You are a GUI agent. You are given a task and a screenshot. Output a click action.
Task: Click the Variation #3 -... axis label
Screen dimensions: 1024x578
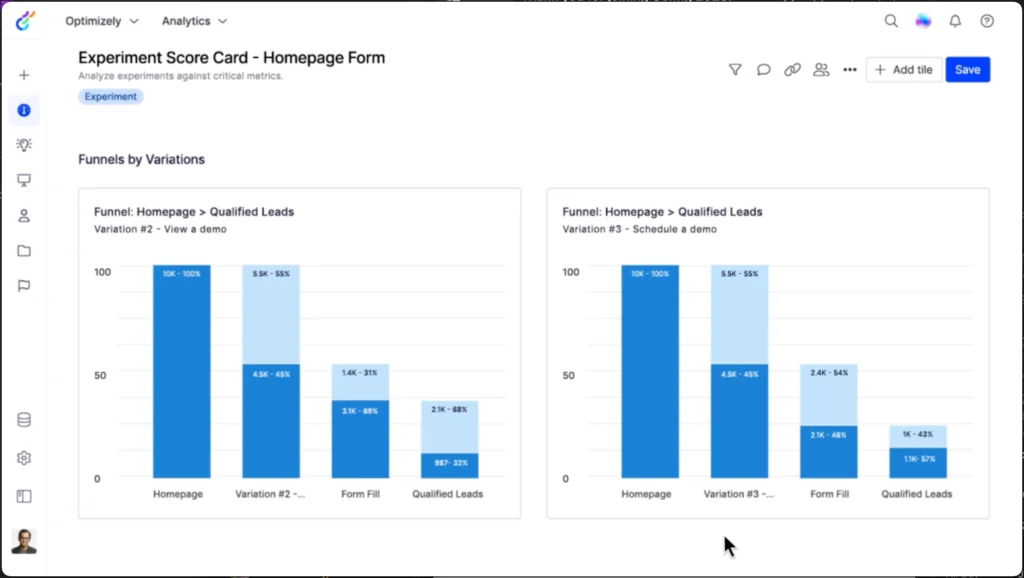739,494
